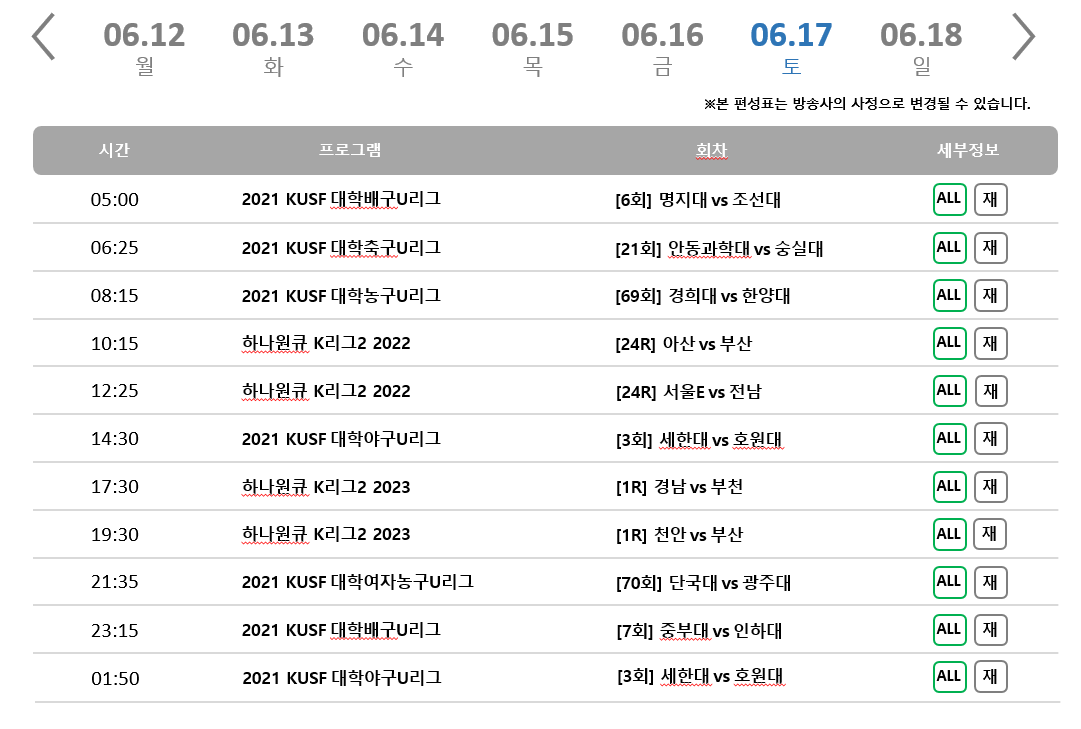Click the ALL rating badge in 08:15 row

[949, 295]
